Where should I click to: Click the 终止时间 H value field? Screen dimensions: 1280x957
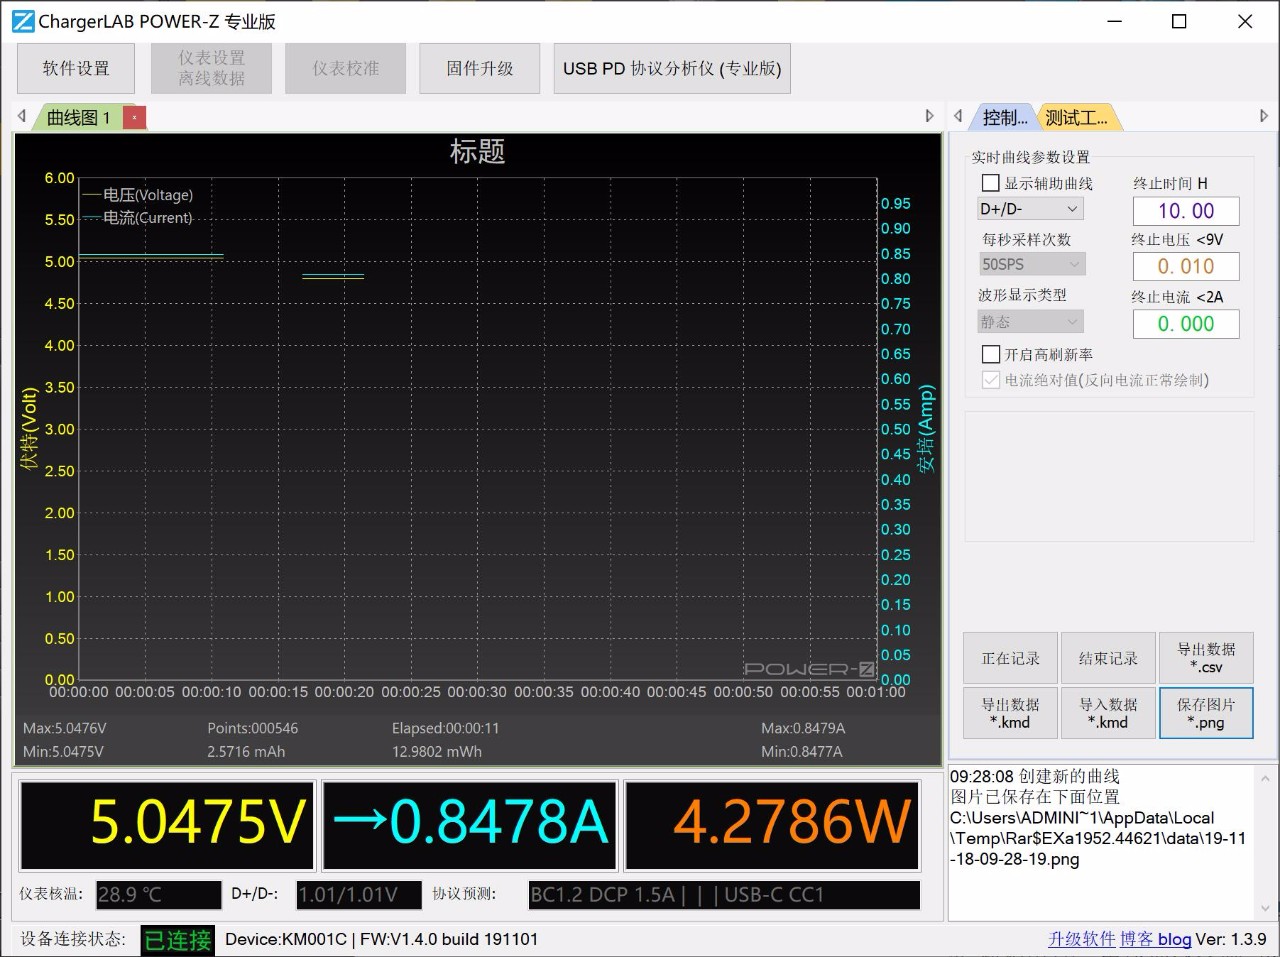pos(1185,211)
